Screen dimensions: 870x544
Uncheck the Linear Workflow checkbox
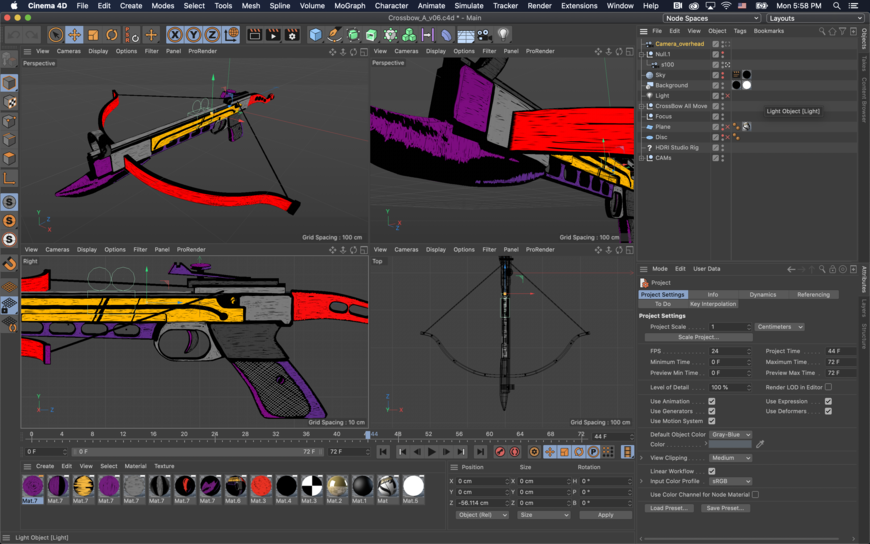point(711,471)
